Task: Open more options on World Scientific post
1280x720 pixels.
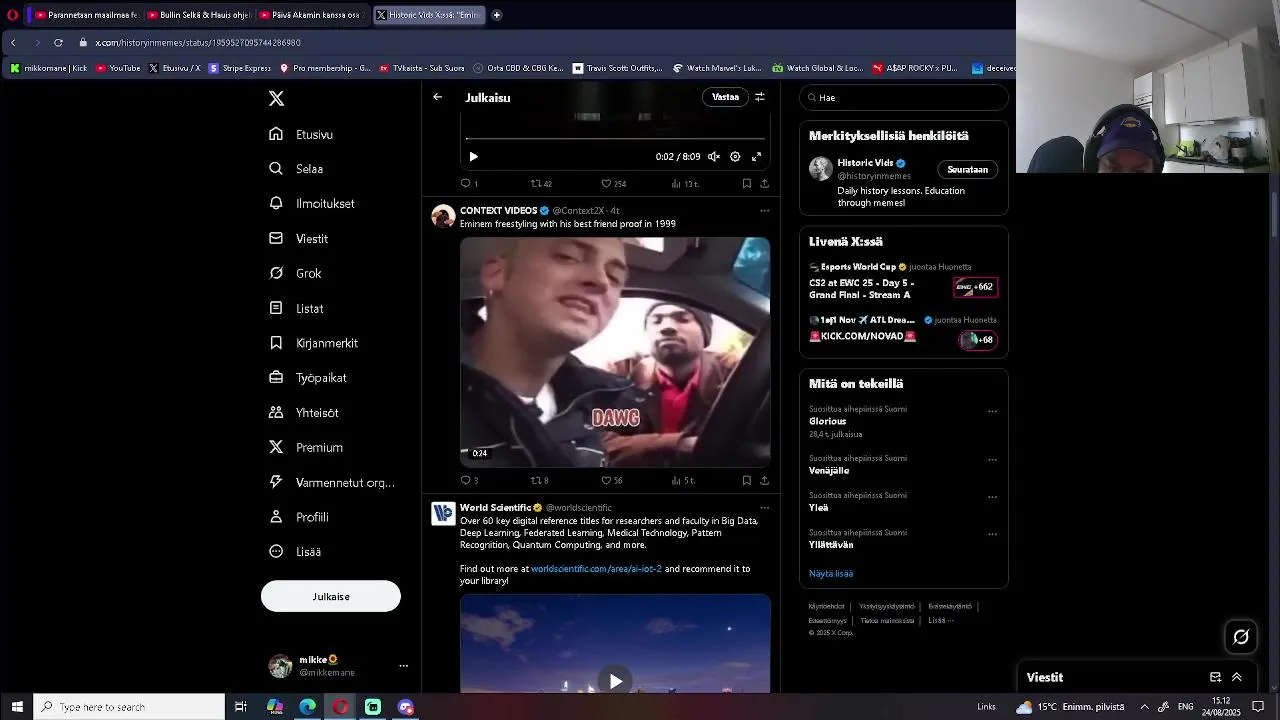Action: [764, 508]
